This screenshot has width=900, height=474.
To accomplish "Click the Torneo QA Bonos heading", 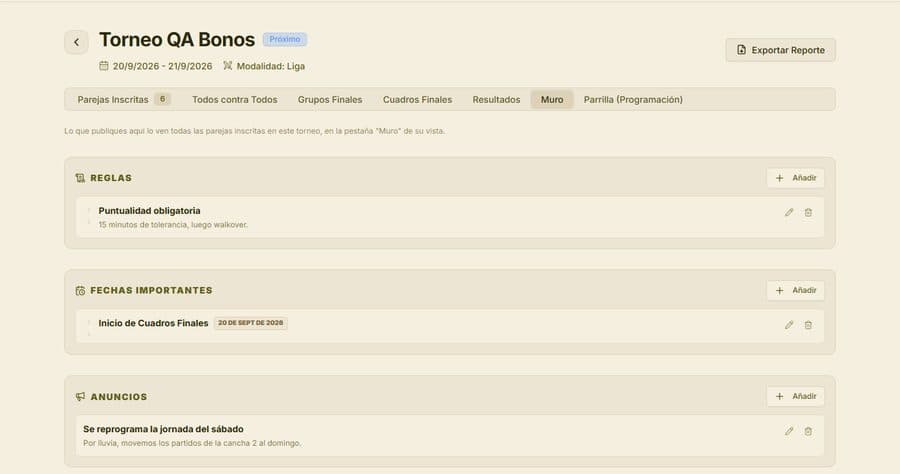I will [x=177, y=40].
